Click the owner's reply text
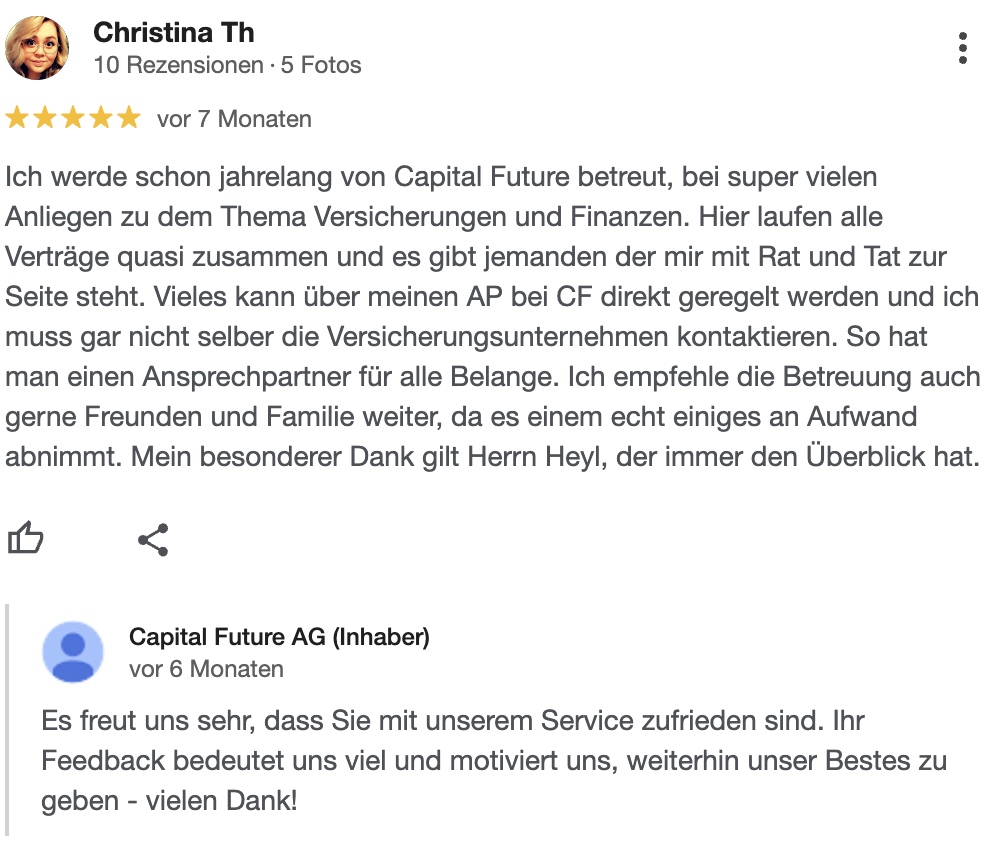The image size is (996, 842). point(494,761)
